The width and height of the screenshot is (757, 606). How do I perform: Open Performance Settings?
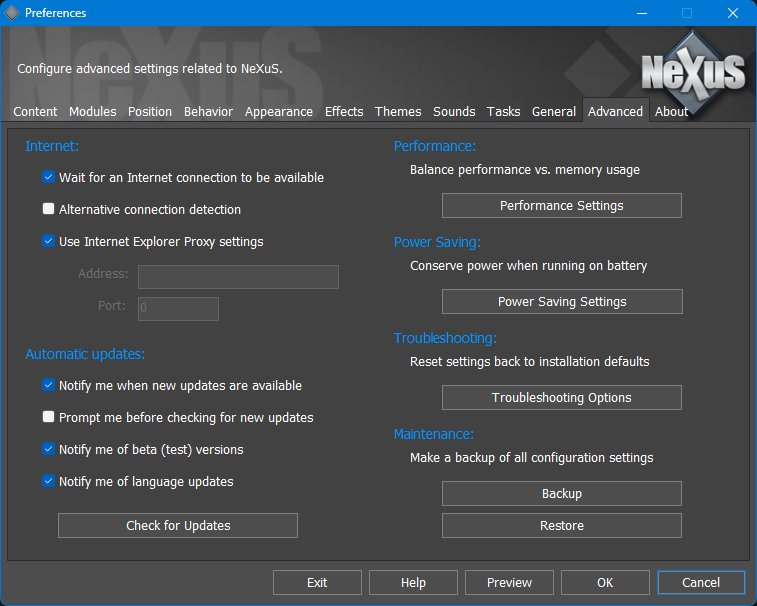(x=561, y=206)
